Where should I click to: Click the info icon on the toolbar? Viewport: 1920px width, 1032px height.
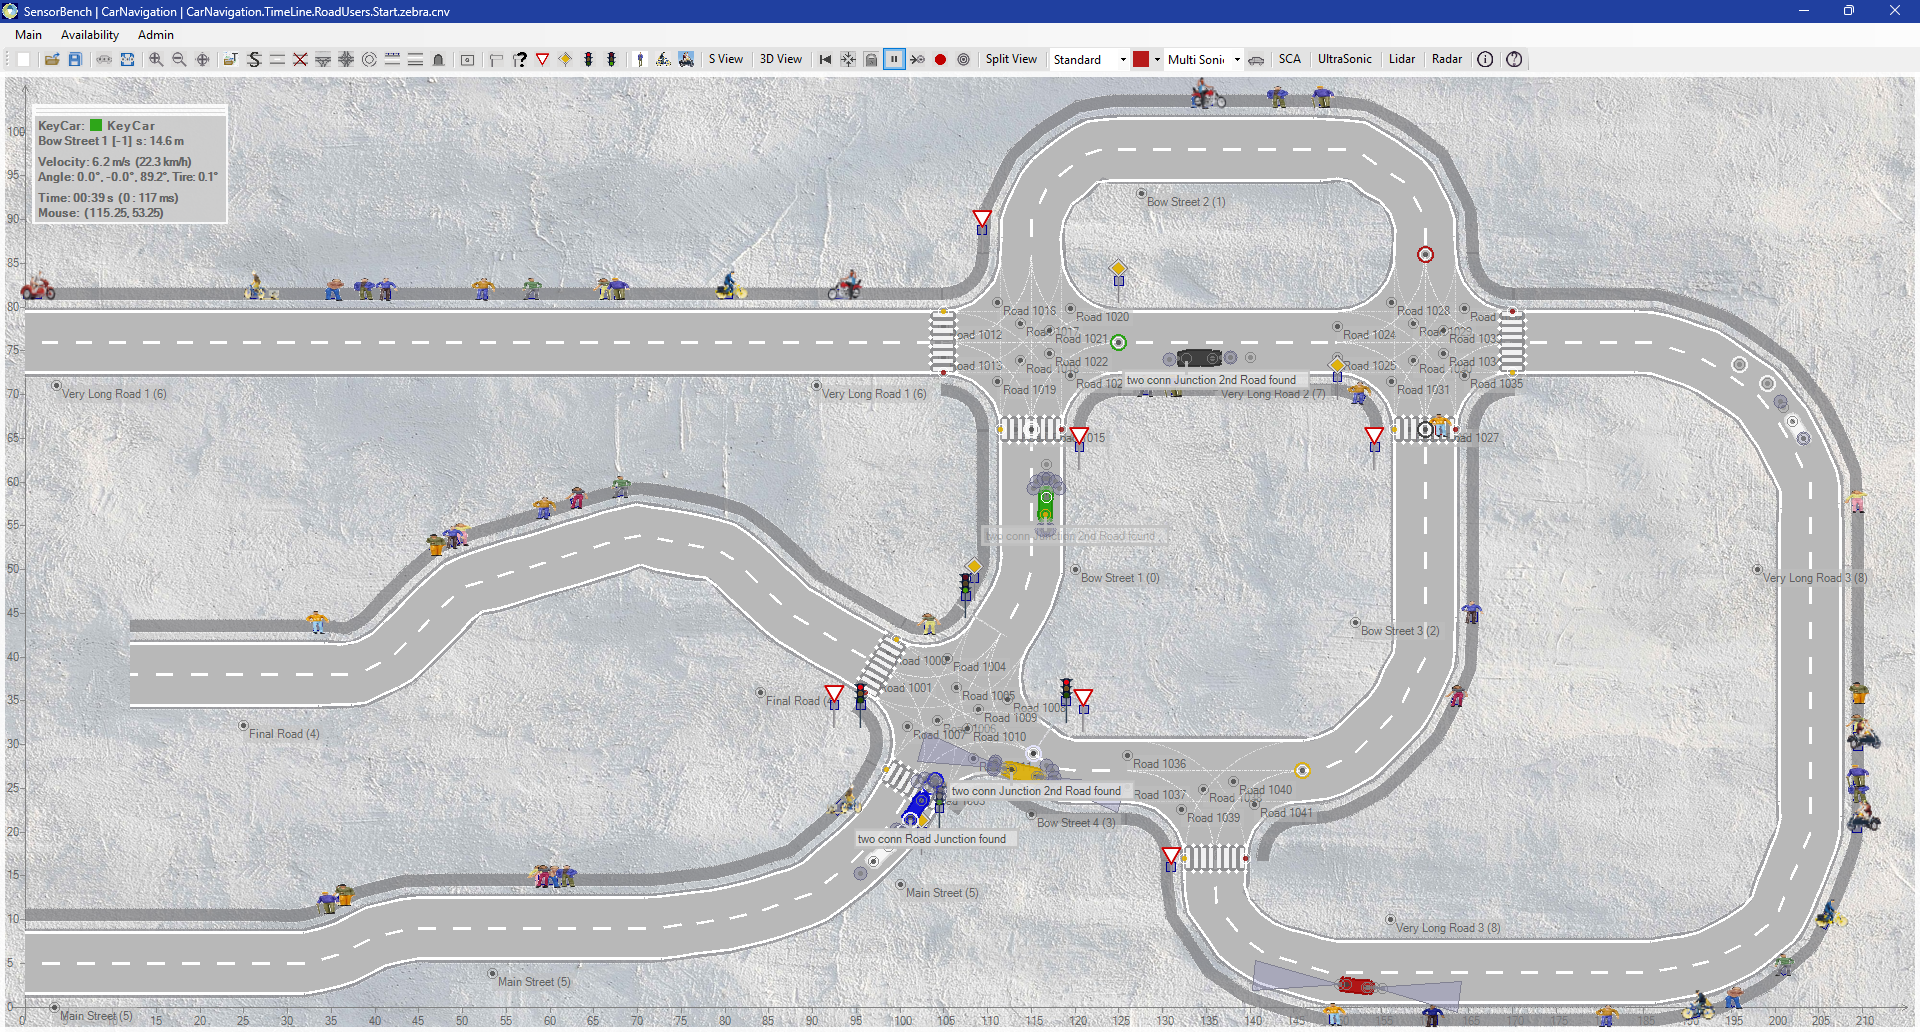click(x=1485, y=59)
